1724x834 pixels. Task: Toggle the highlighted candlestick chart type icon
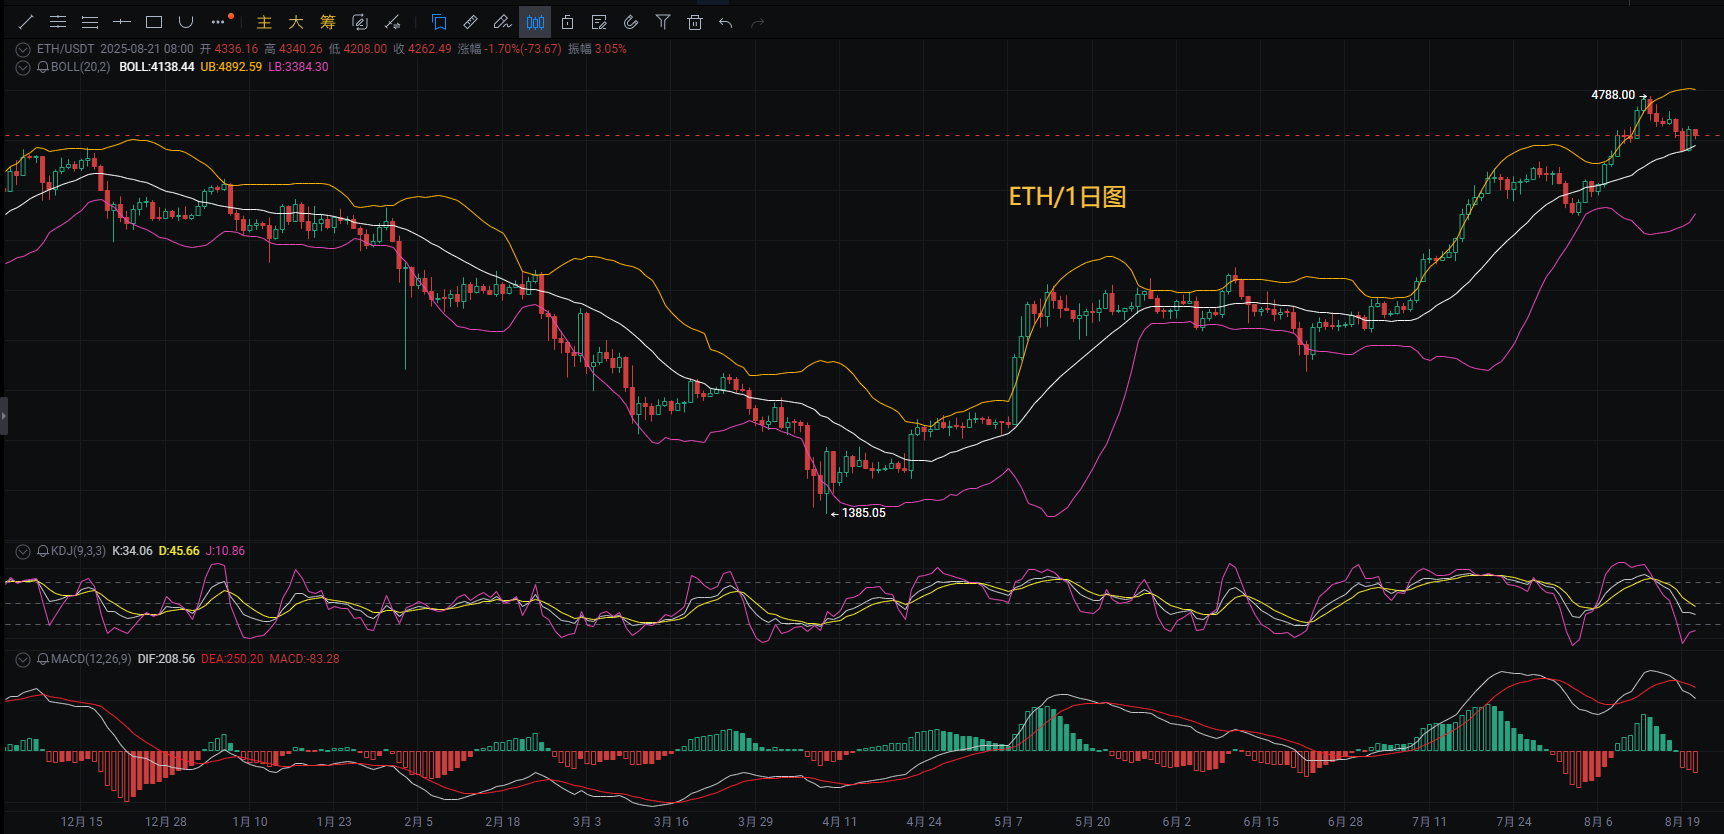click(x=535, y=22)
